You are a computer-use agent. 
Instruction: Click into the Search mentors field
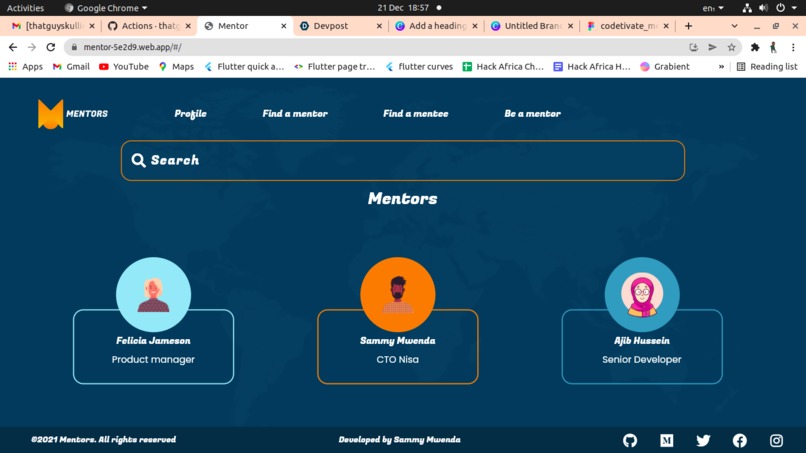pos(402,160)
